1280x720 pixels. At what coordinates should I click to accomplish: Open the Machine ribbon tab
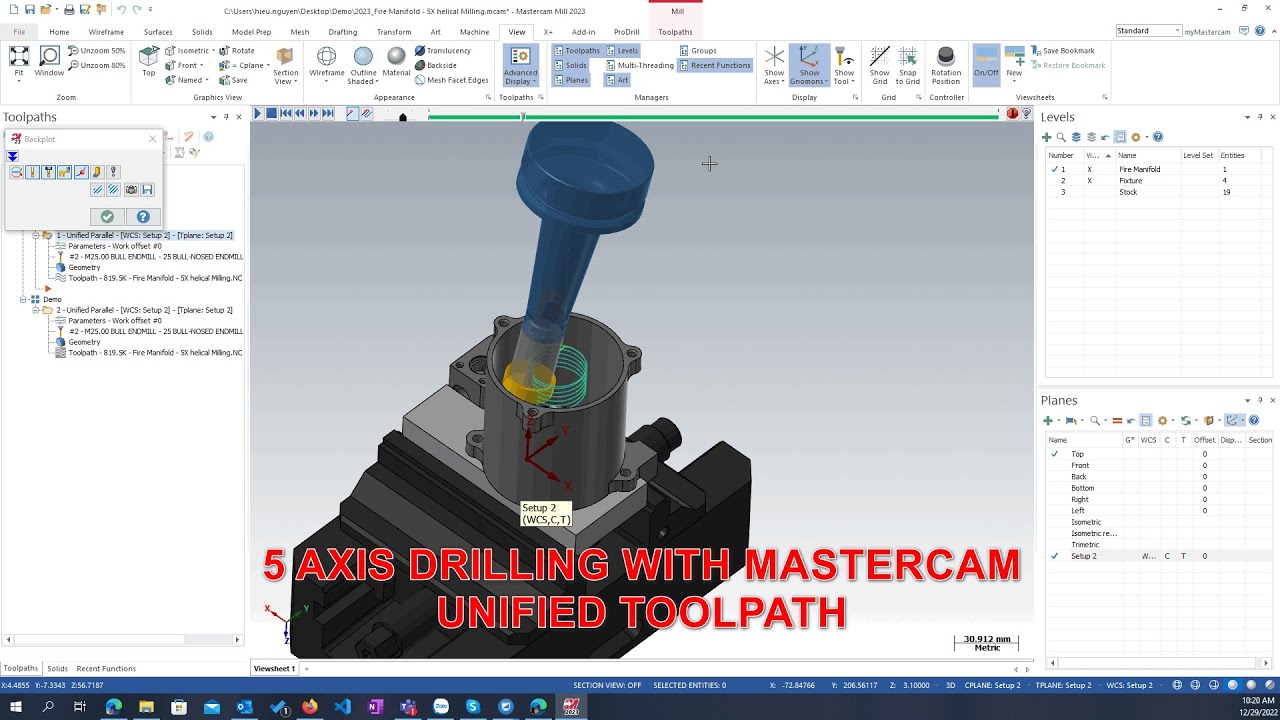point(474,32)
